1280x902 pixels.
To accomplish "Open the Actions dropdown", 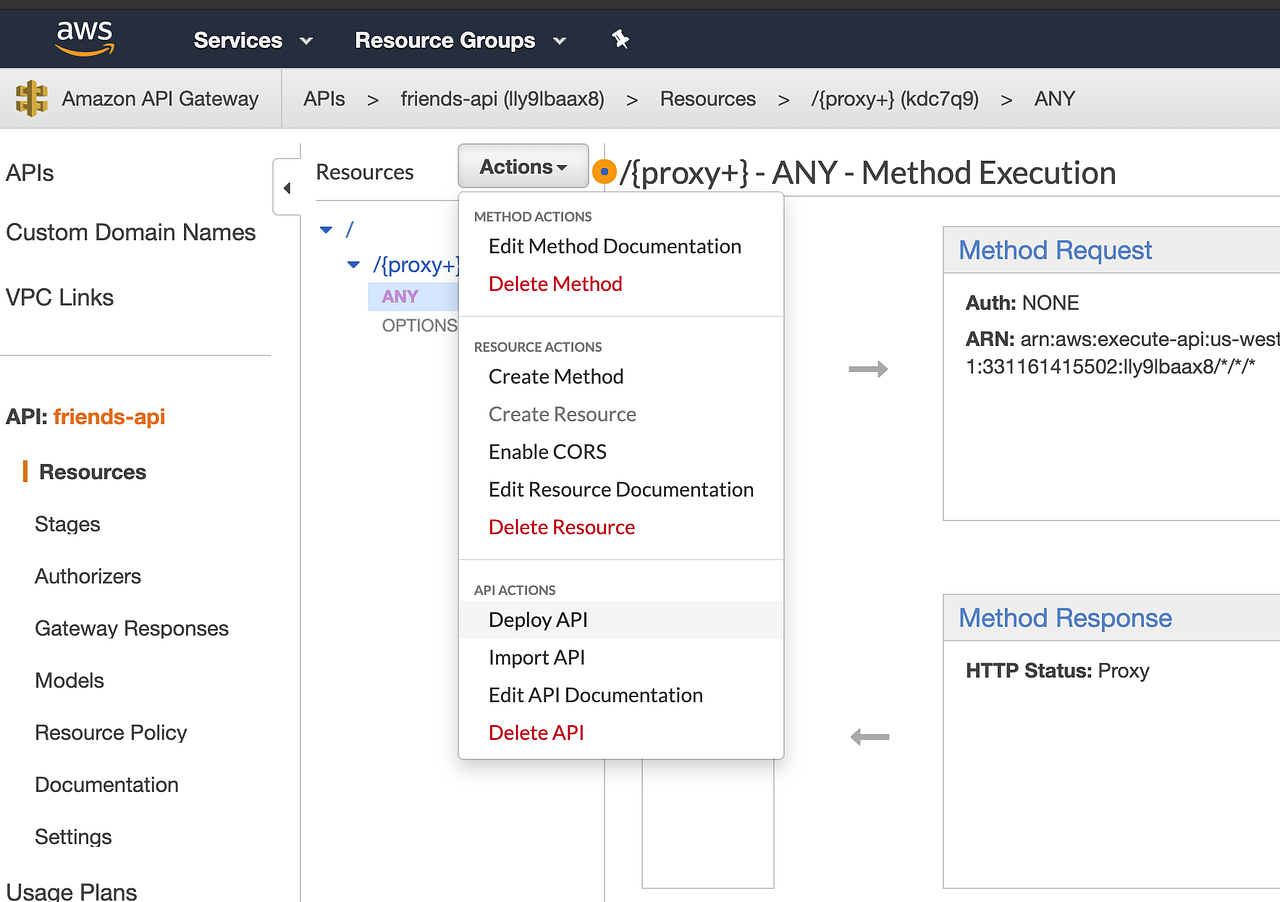I will click(522, 165).
